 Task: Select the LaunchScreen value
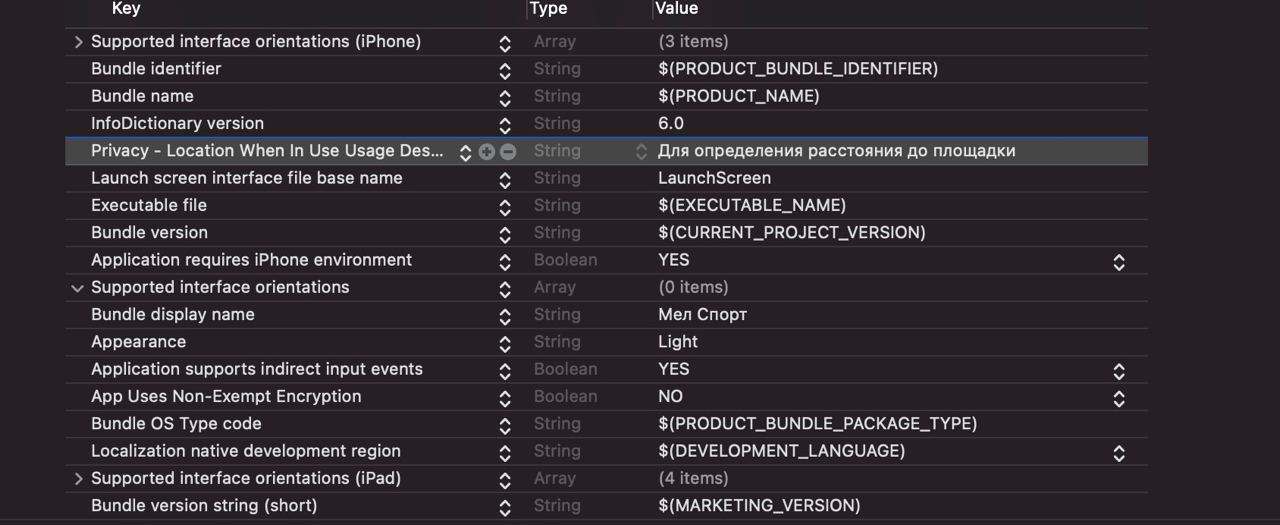click(x=715, y=178)
